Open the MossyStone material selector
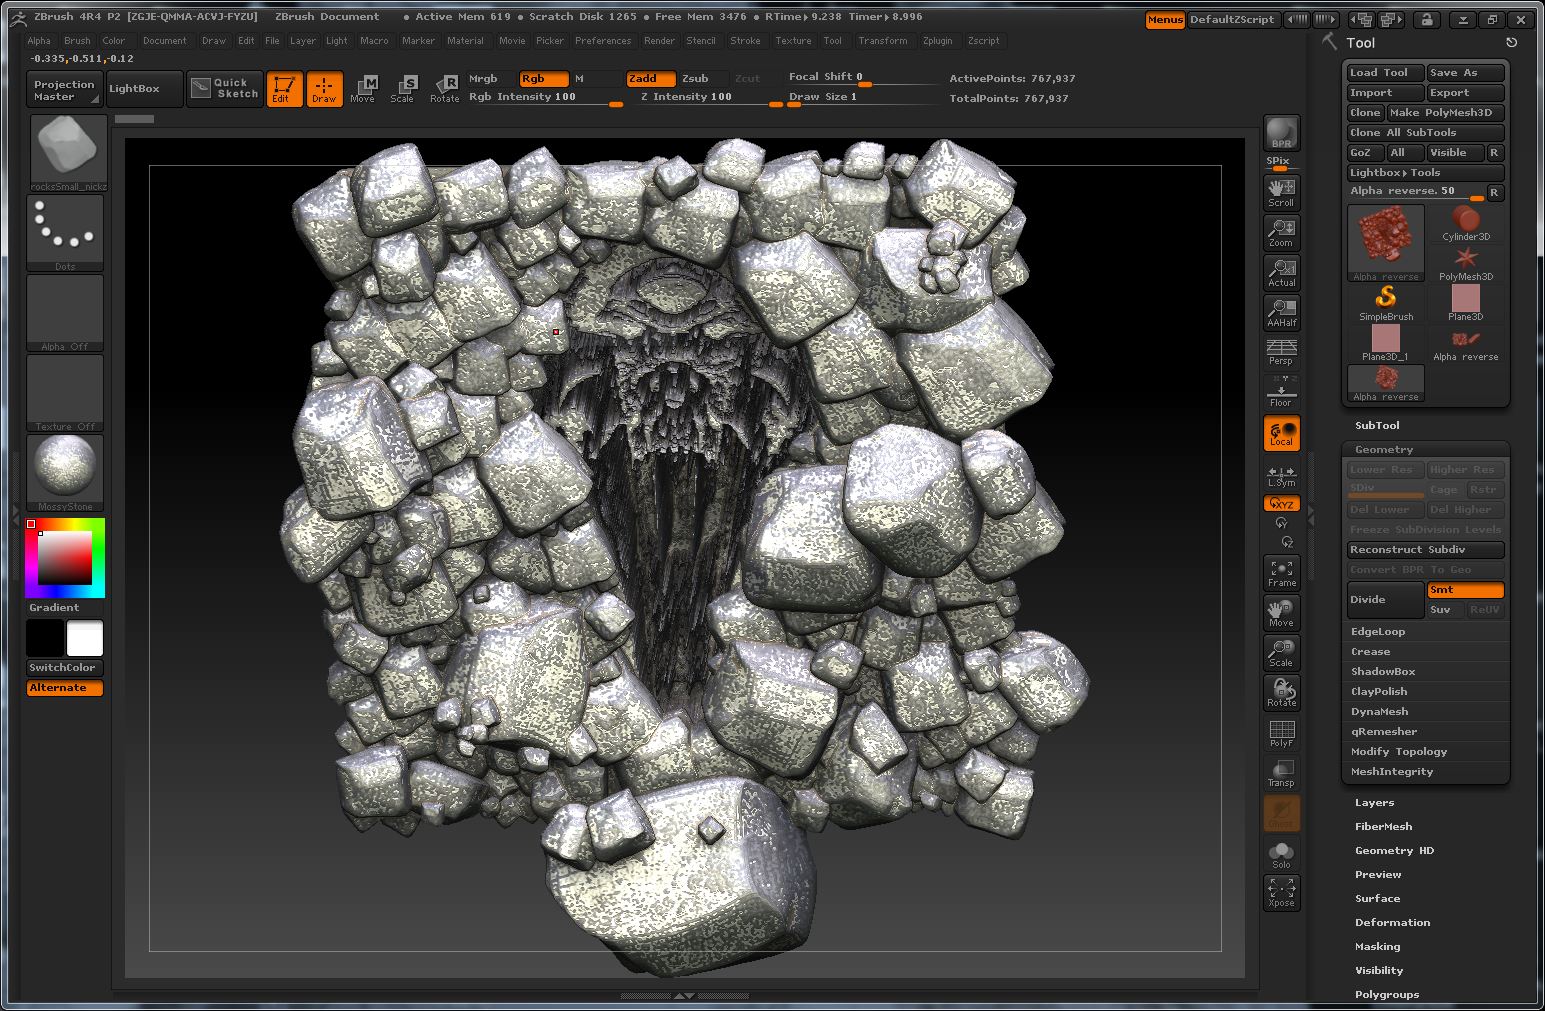 click(x=66, y=472)
